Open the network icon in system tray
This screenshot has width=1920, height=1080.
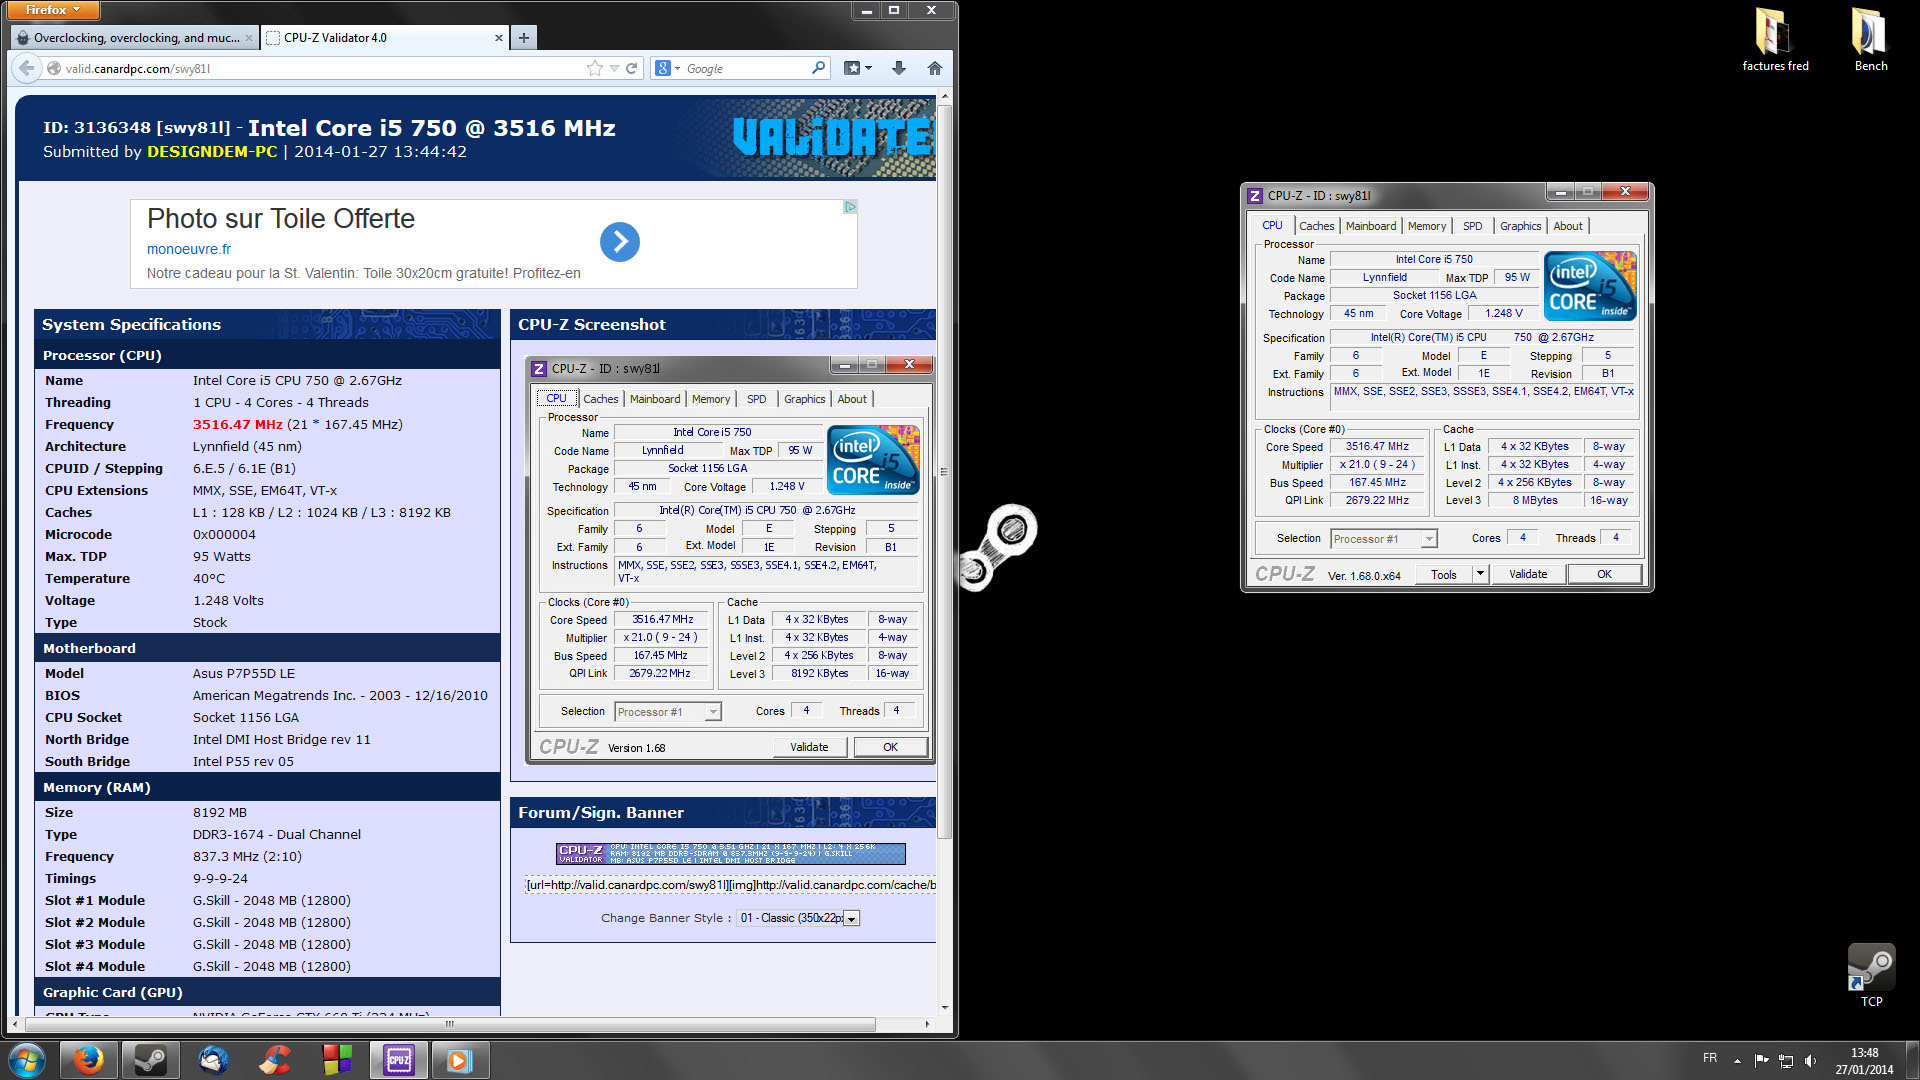click(x=1786, y=1061)
